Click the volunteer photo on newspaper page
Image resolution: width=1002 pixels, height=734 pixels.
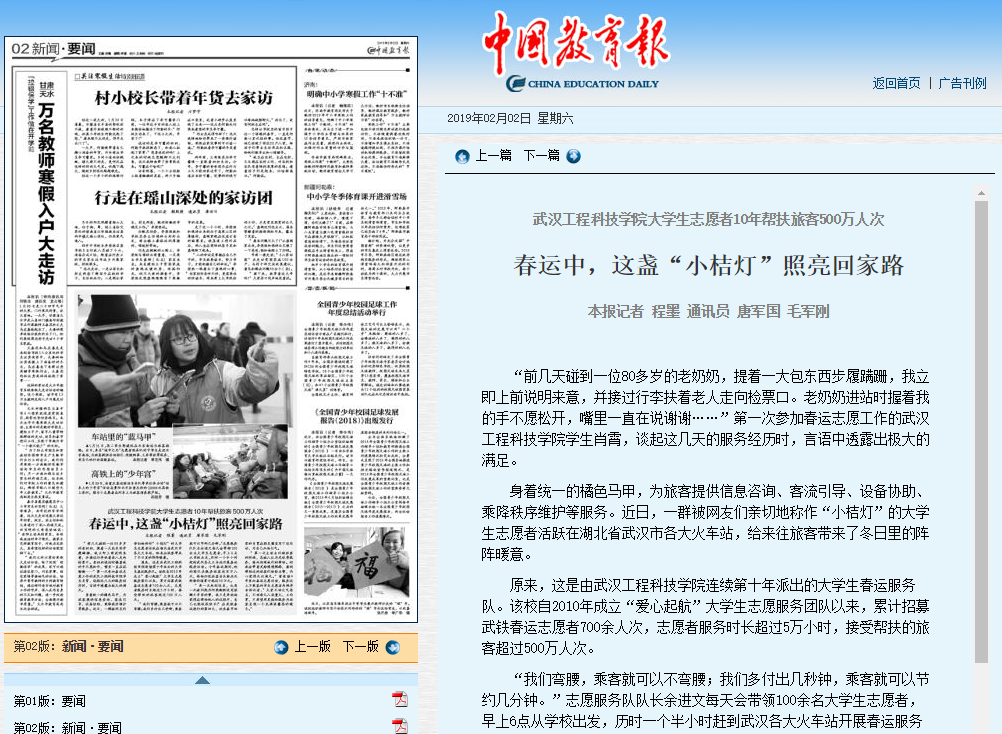(183, 360)
